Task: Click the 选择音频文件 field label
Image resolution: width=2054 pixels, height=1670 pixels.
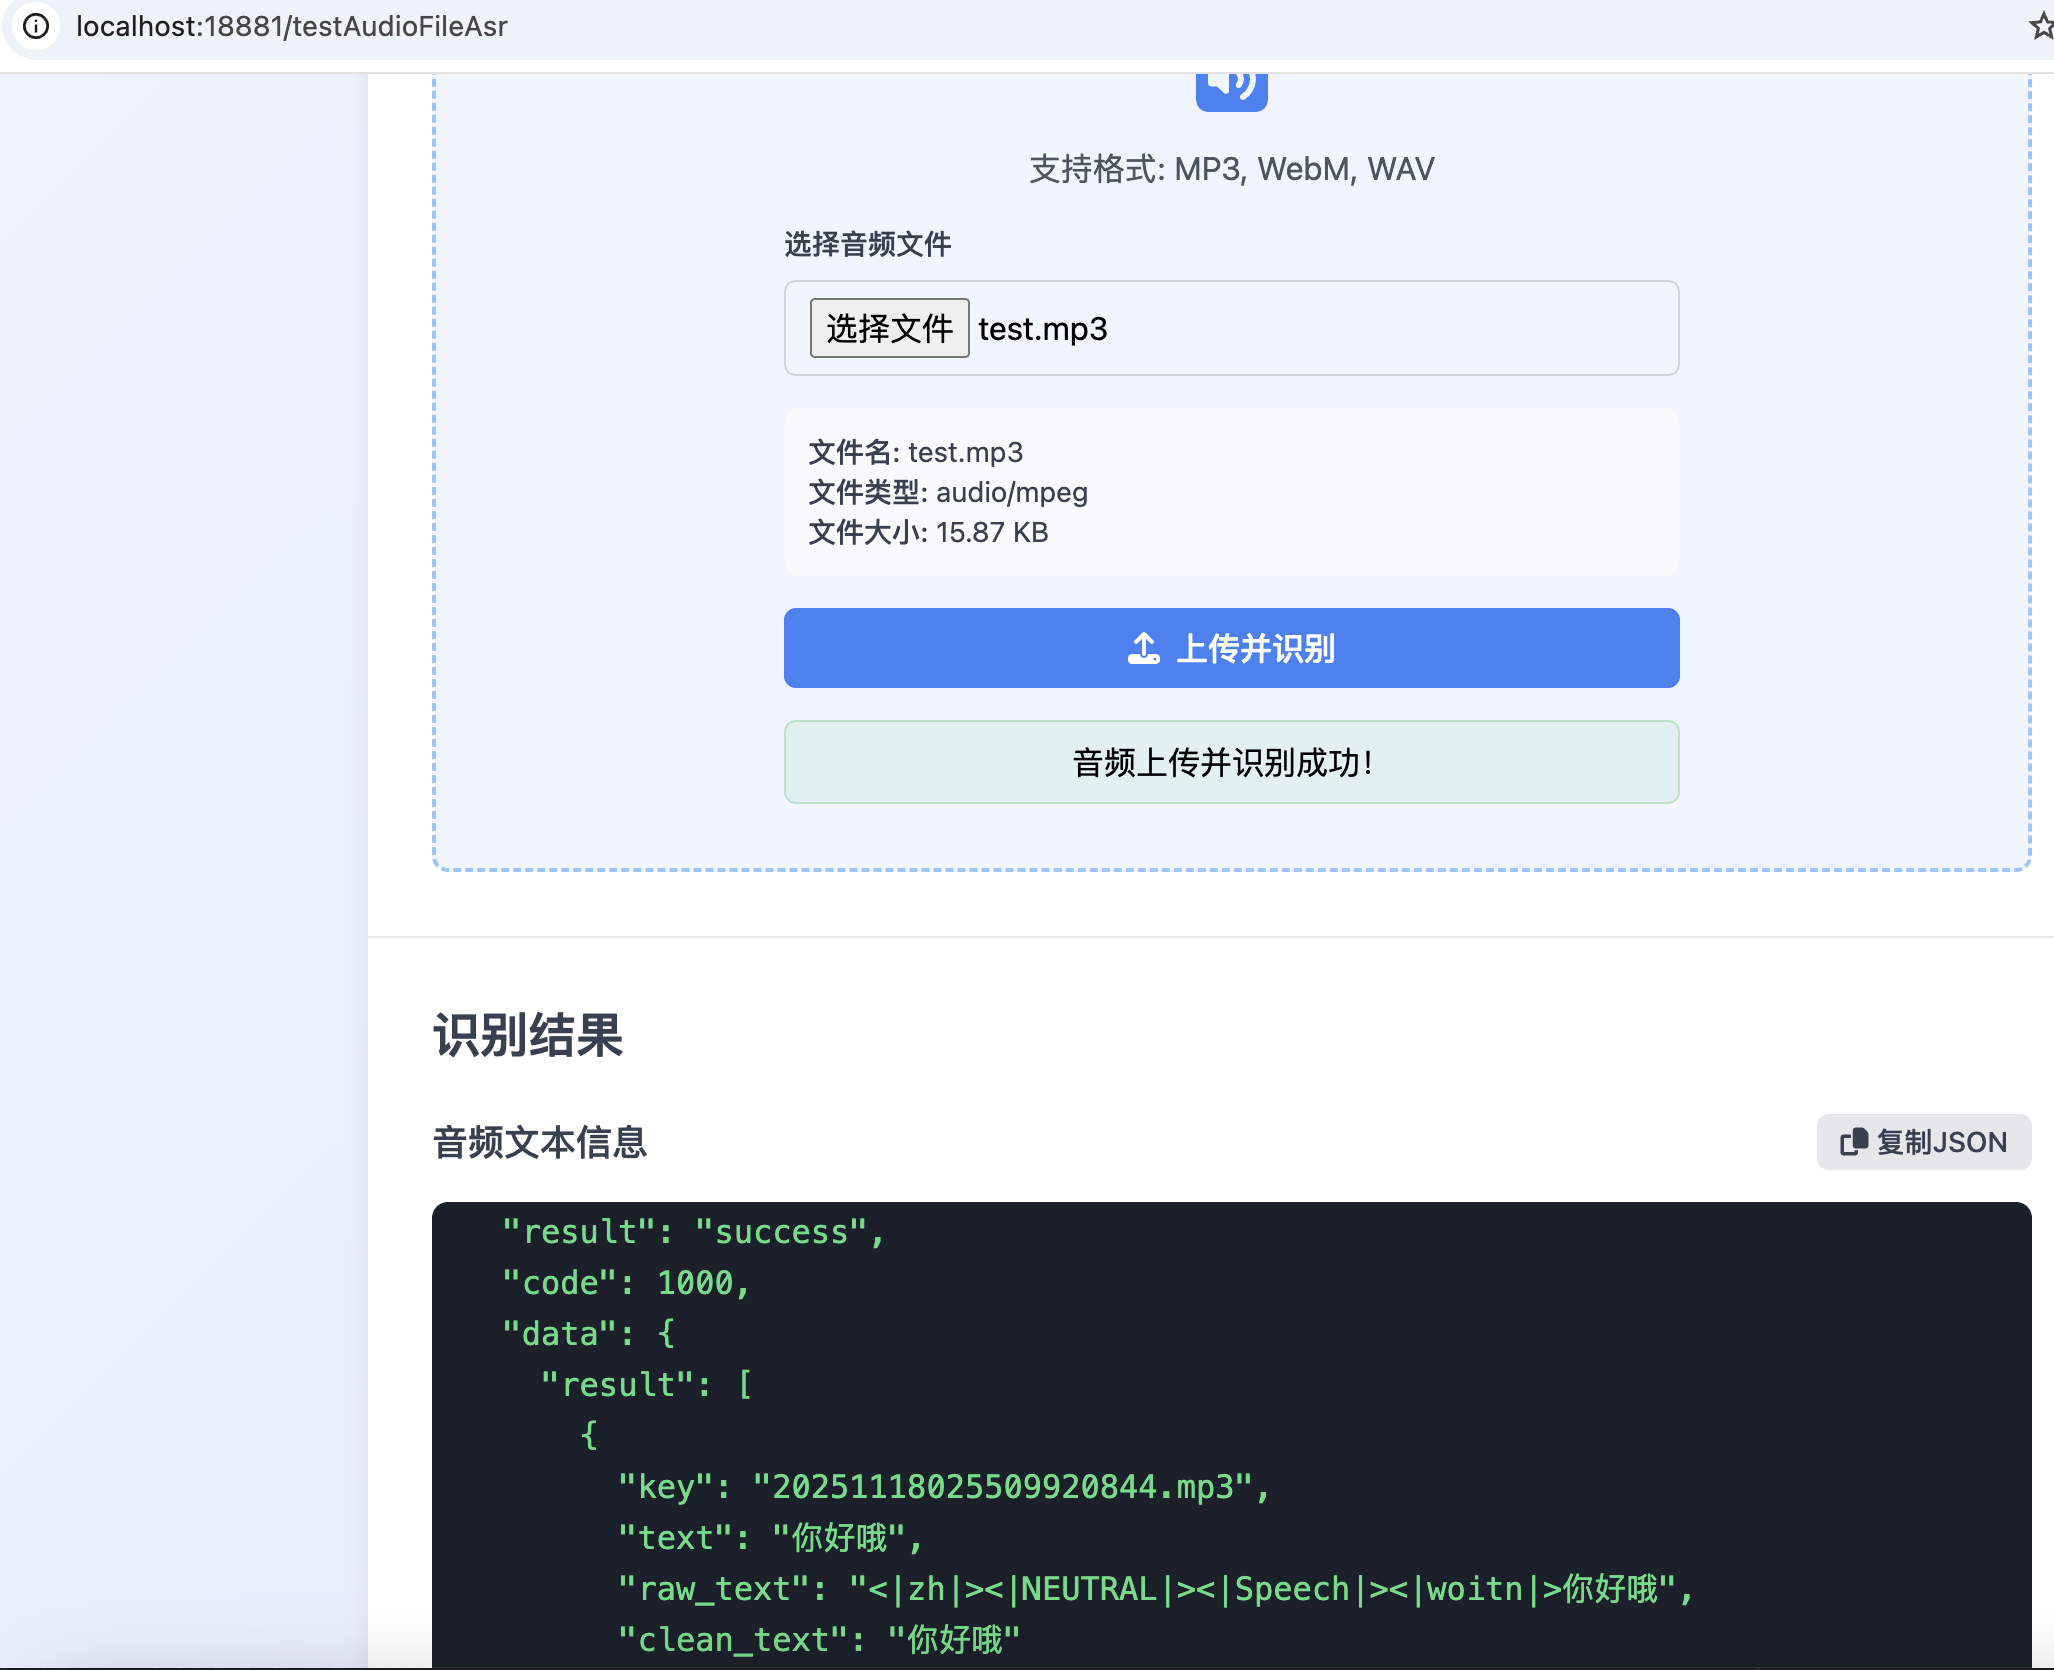Action: click(x=866, y=245)
